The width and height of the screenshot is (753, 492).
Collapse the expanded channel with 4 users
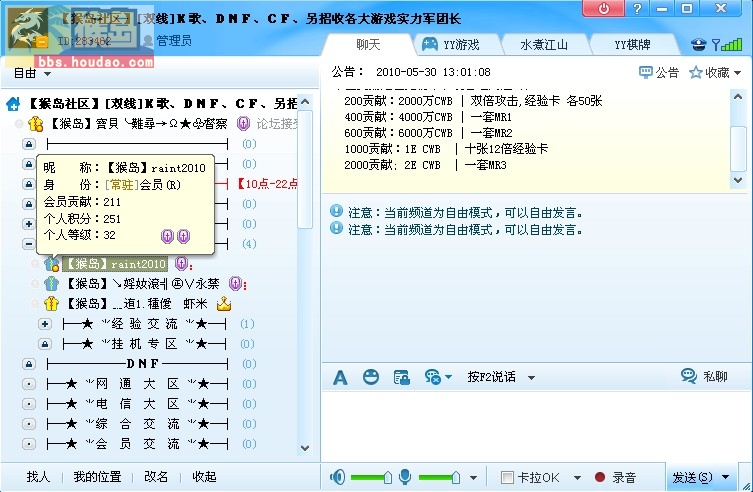[x=29, y=244]
